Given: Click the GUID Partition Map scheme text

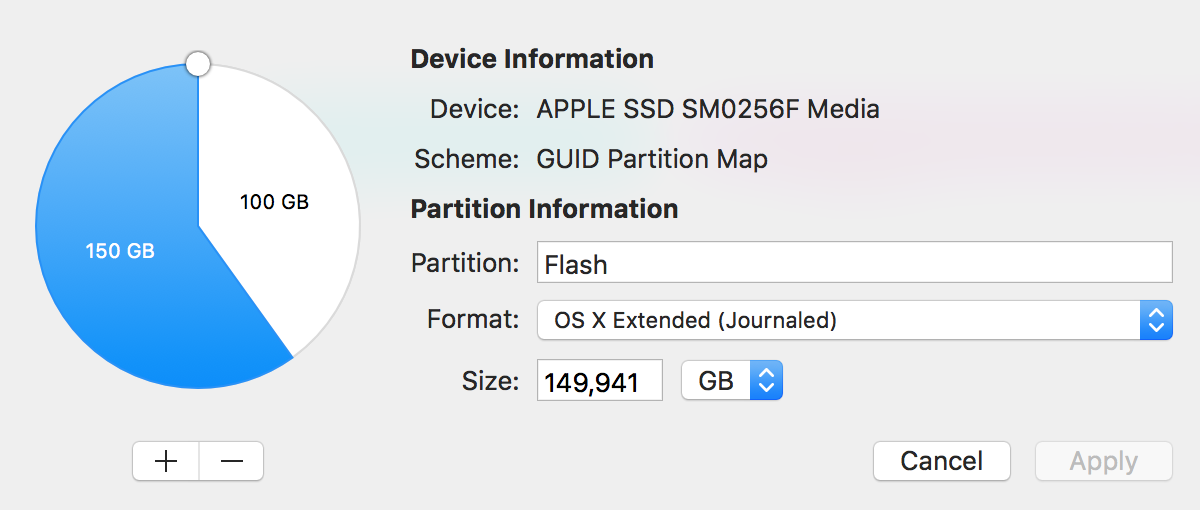Looking at the screenshot, I should [x=652, y=158].
